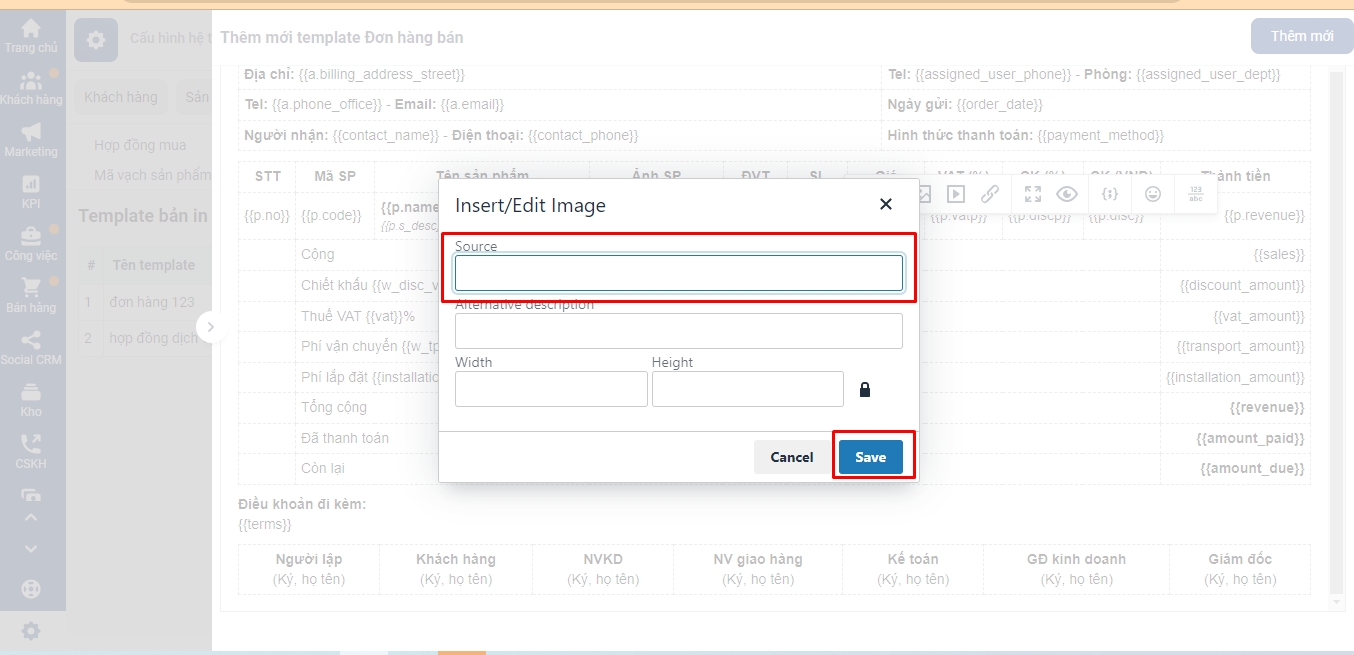The width and height of the screenshot is (1354, 655).
Task: Click the {{a.billing_address_street}} placeholder
Action: pos(381,74)
